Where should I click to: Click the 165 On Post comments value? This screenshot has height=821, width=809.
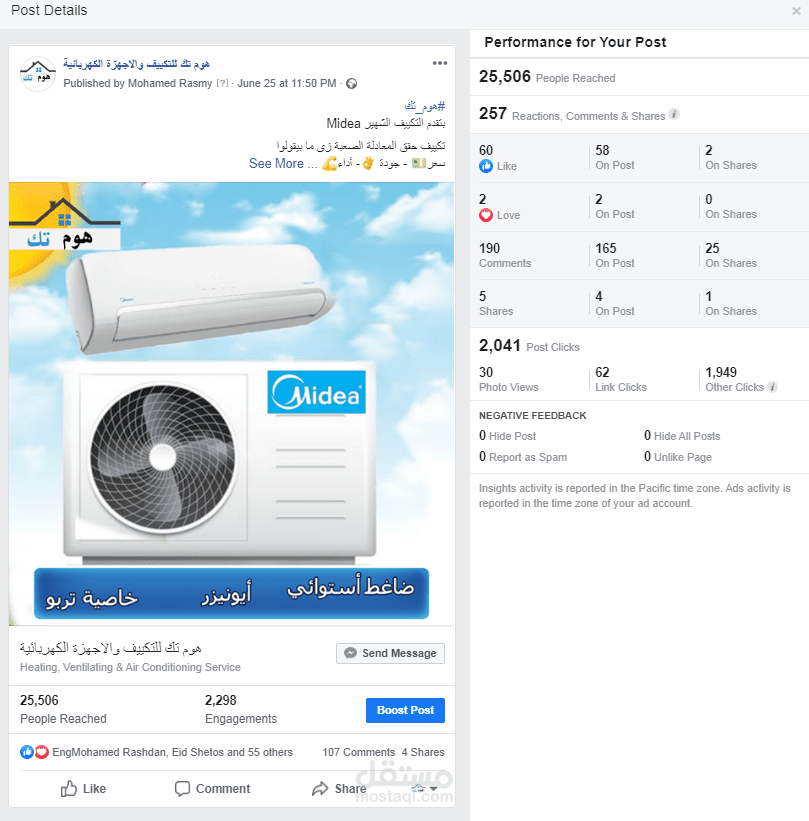(x=615, y=255)
